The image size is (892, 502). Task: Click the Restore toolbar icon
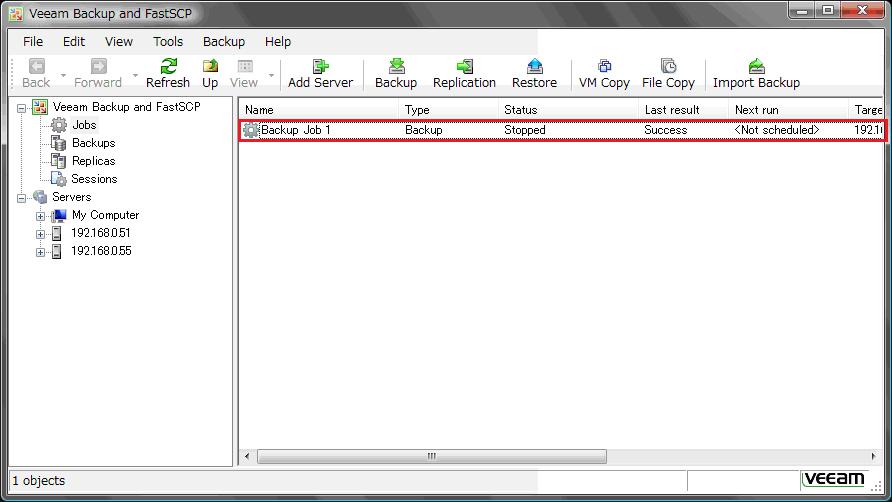(x=534, y=67)
